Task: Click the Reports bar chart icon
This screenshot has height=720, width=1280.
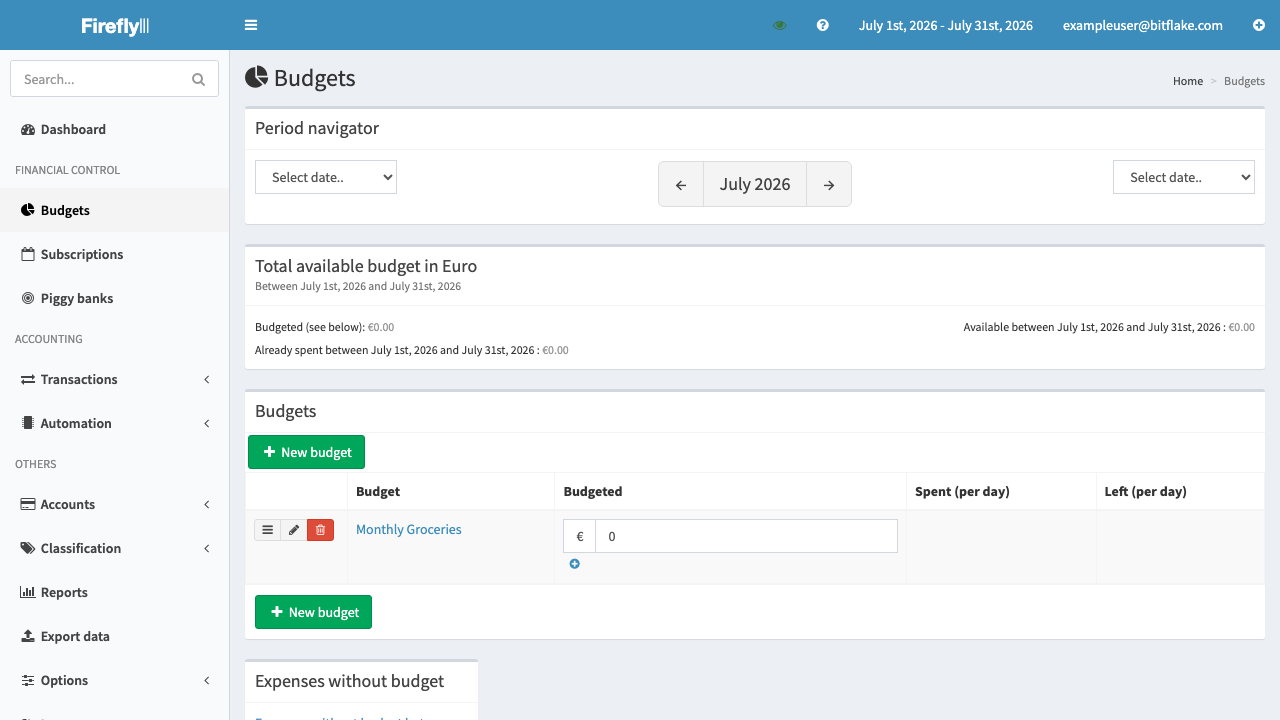Action: click(x=28, y=592)
